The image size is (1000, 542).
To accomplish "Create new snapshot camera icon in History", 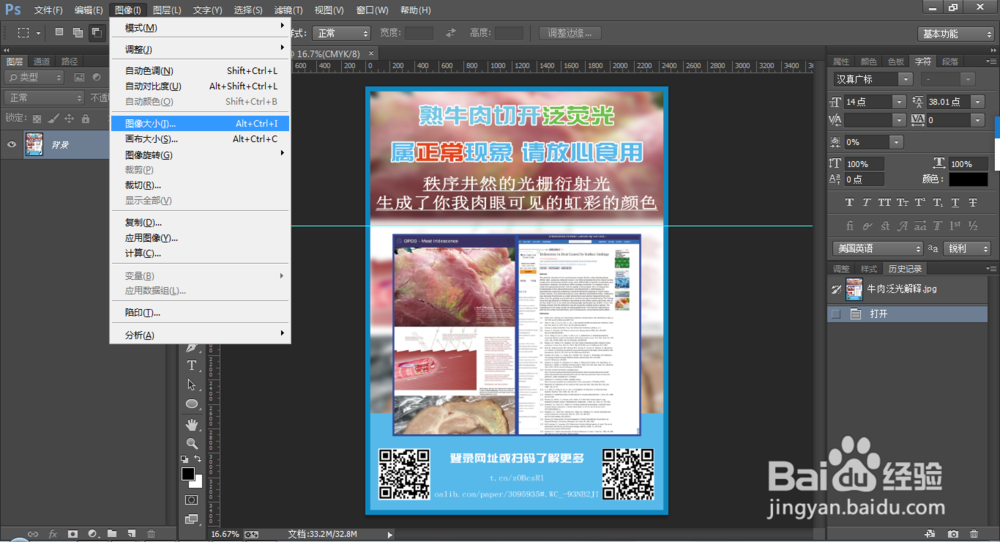I will (953, 534).
